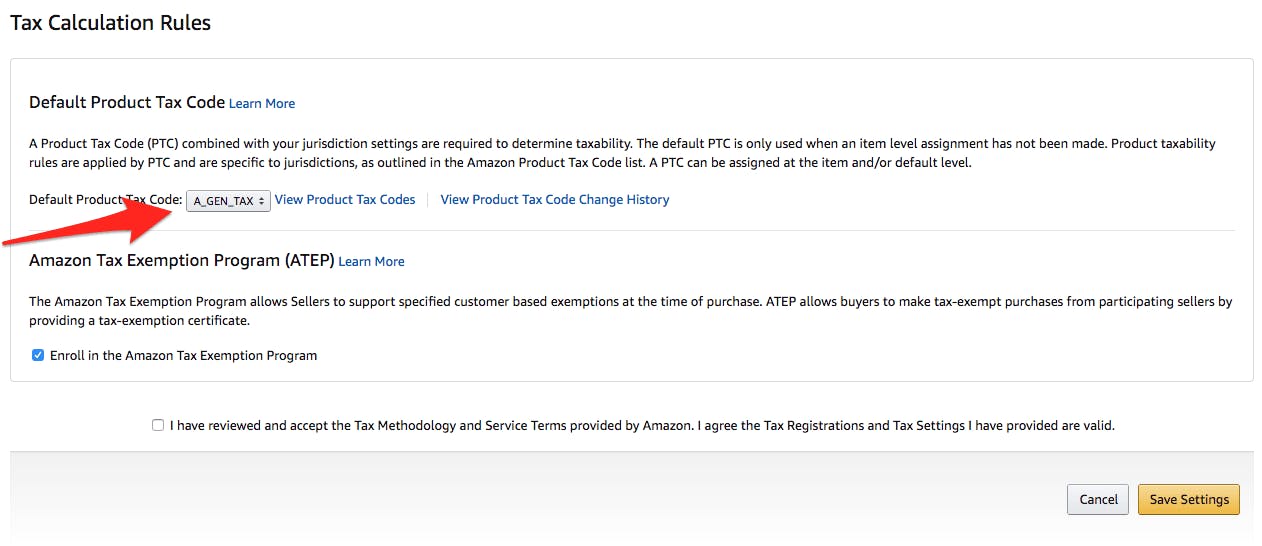Tick the Tax Methodology acceptance checkbox
Image resolution: width=1262 pixels, height=546 pixels.
[158, 425]
